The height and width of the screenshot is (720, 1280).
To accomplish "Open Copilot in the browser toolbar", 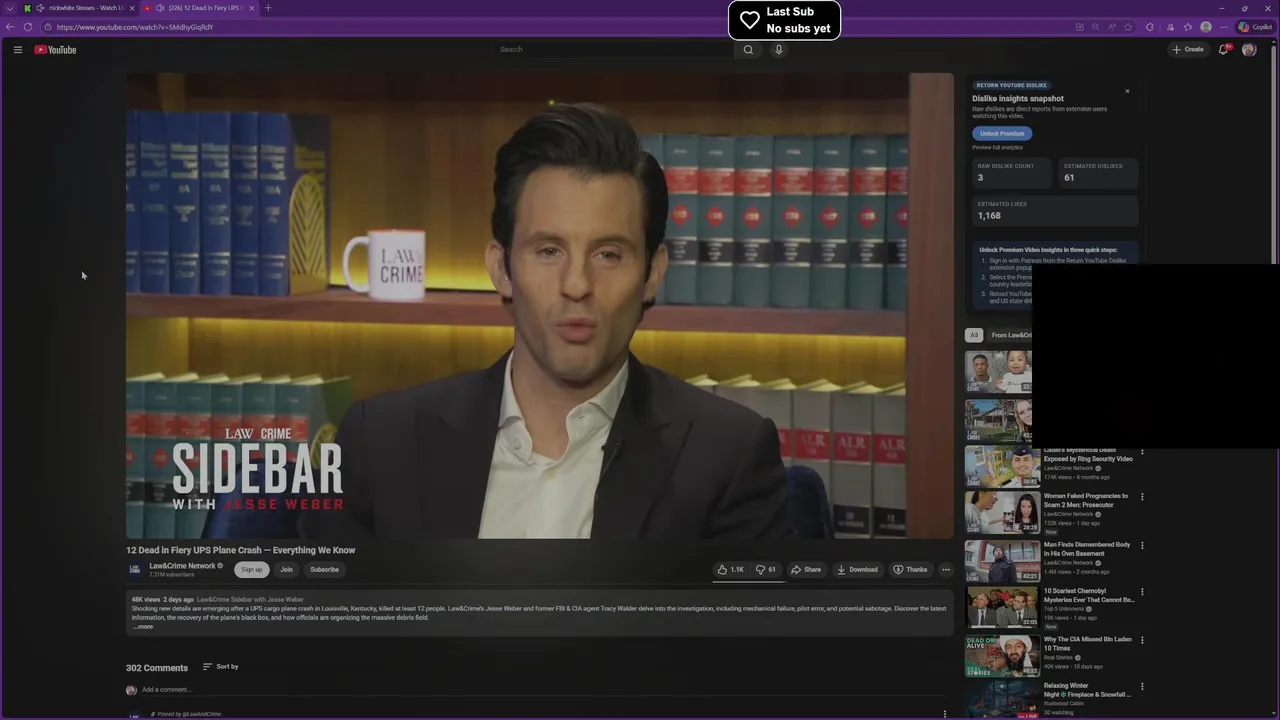I will tap(1255, 27).
